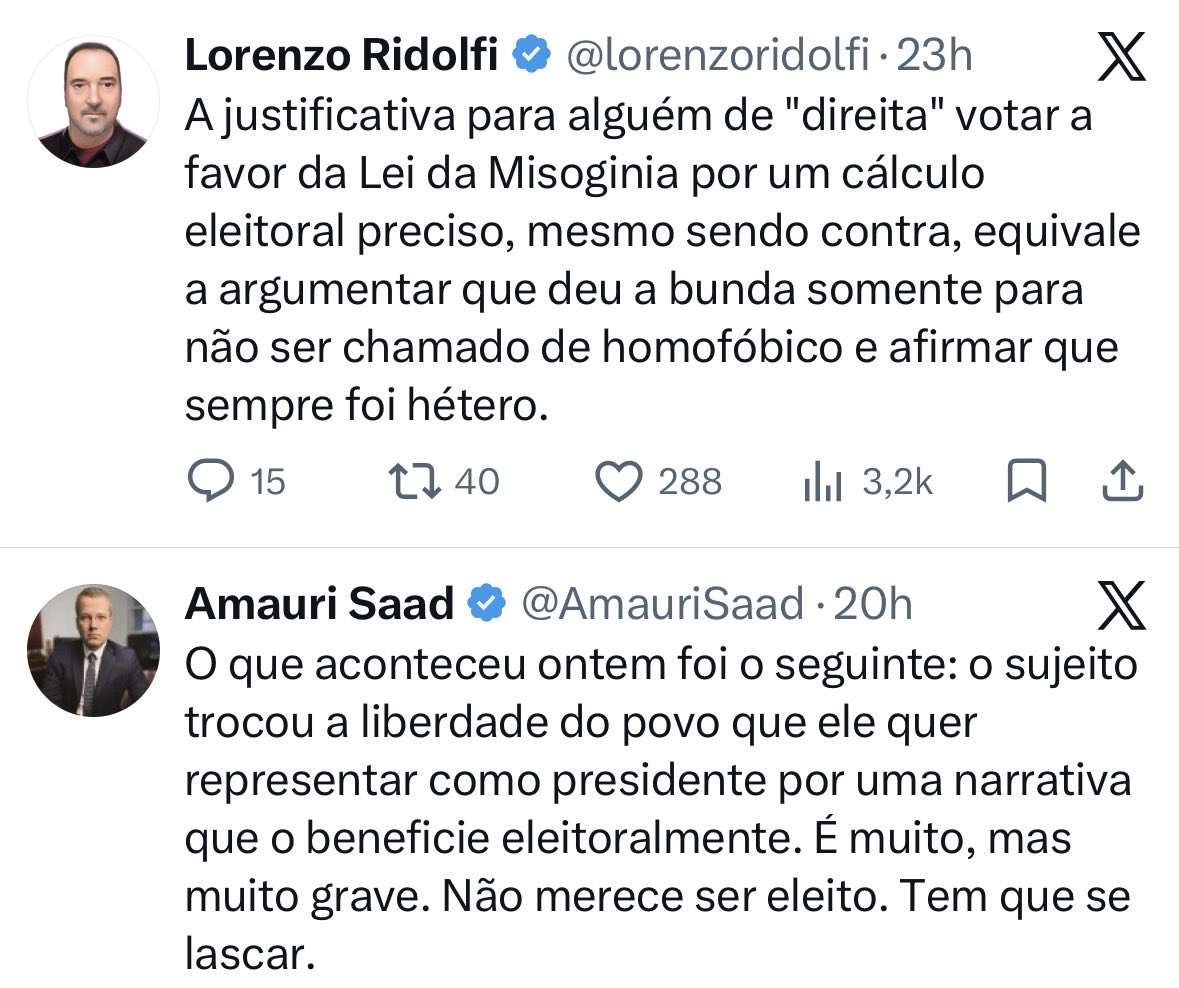Click the tweet text starting "O que aconteceu ontem"

pyautogui.click(x=660, y=810)
